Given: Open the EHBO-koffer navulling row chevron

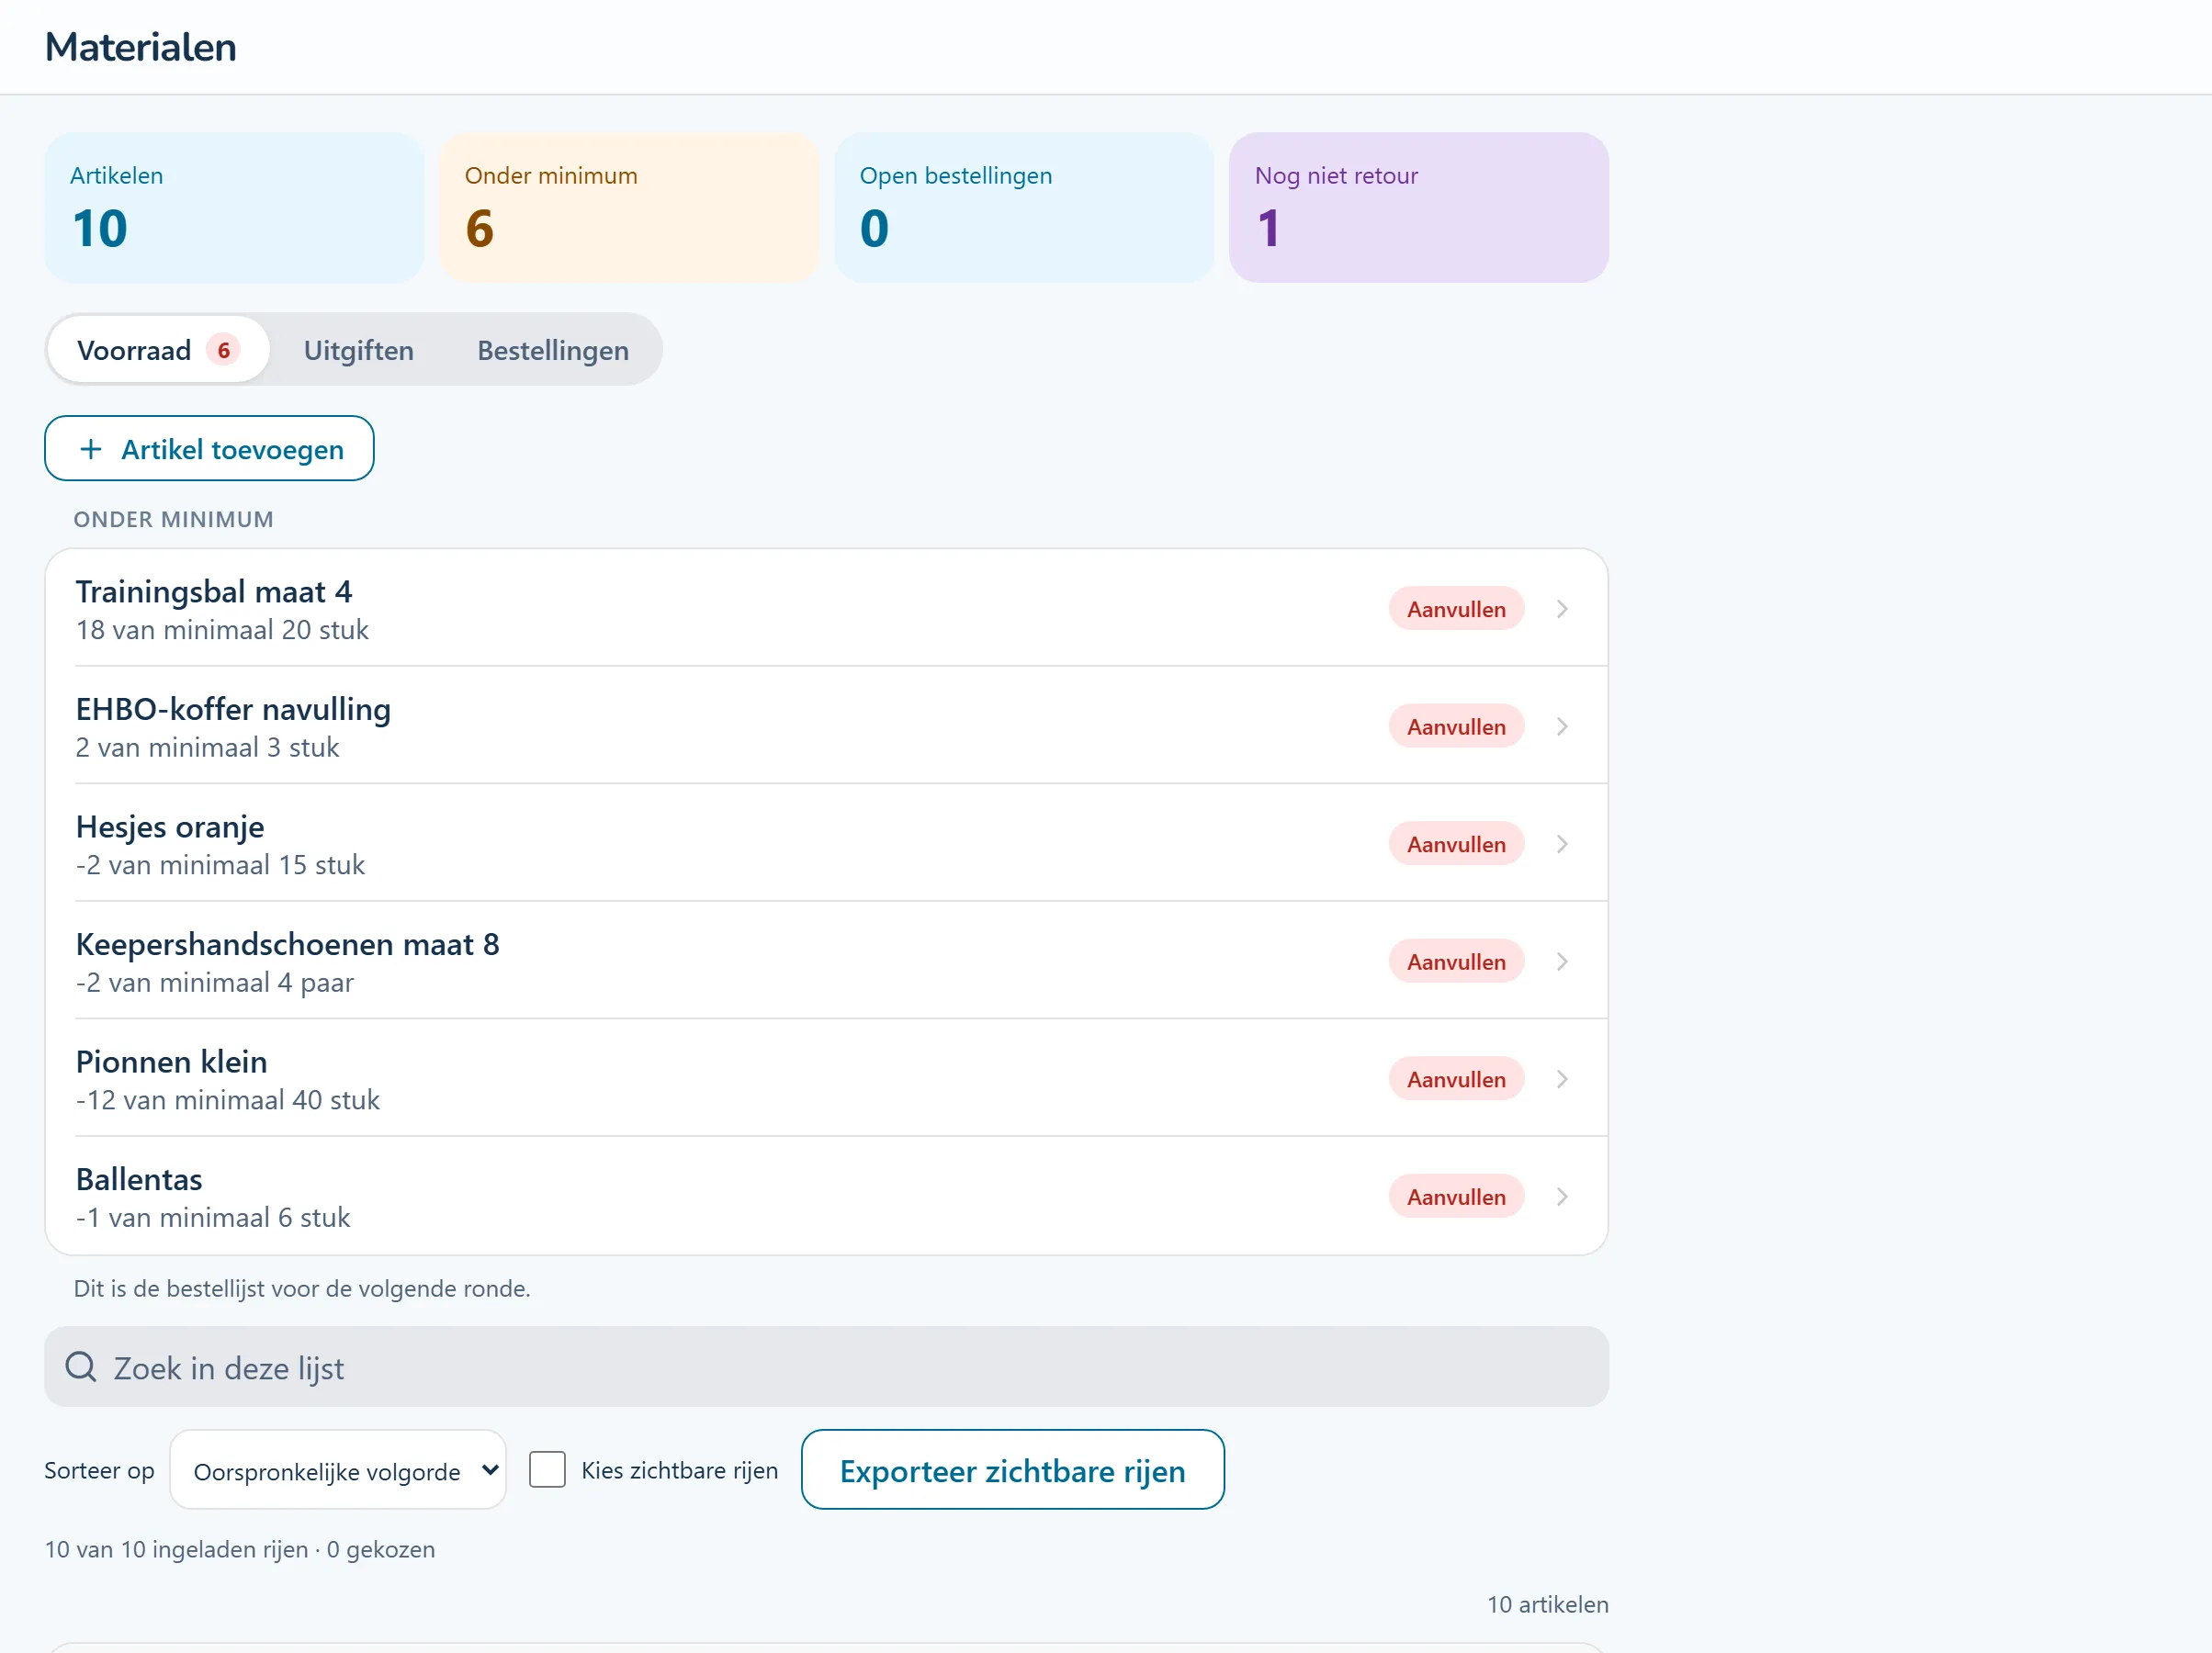Looking at the screenshot, I should click(x=1561, y=727).
